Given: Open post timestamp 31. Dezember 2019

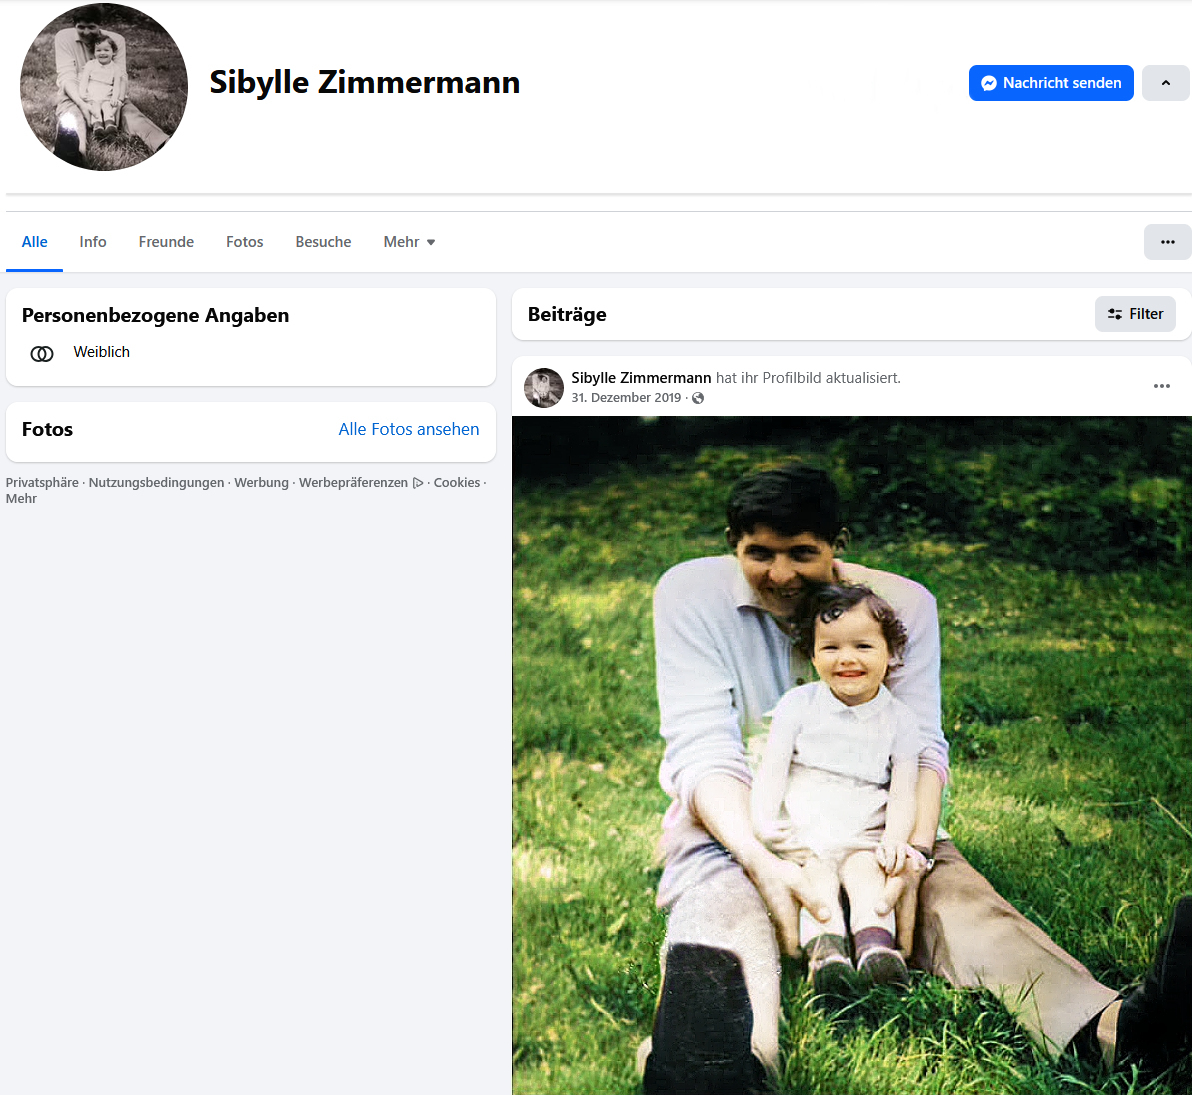Looking at the screenshot, I should (x=626, y=398).
